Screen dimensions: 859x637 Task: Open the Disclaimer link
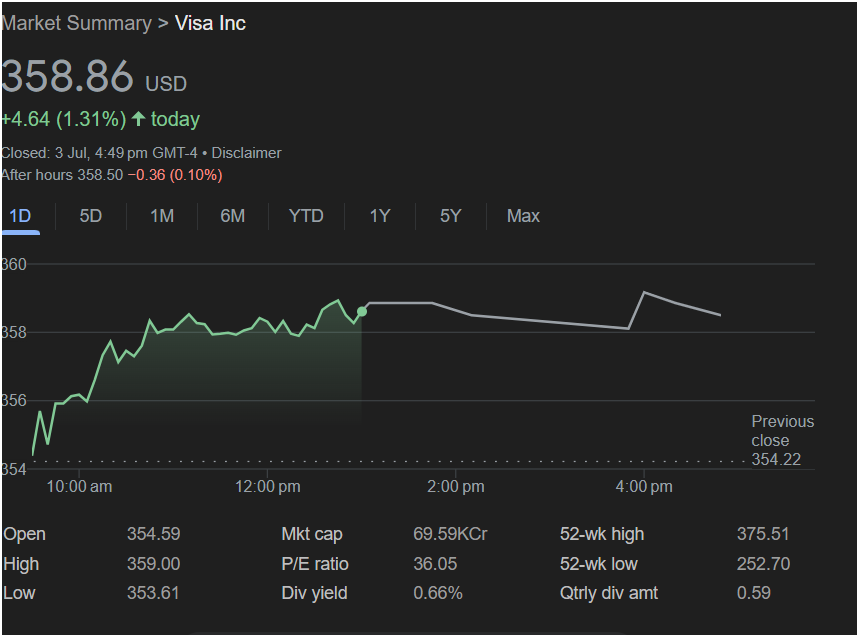click(247, 153)
